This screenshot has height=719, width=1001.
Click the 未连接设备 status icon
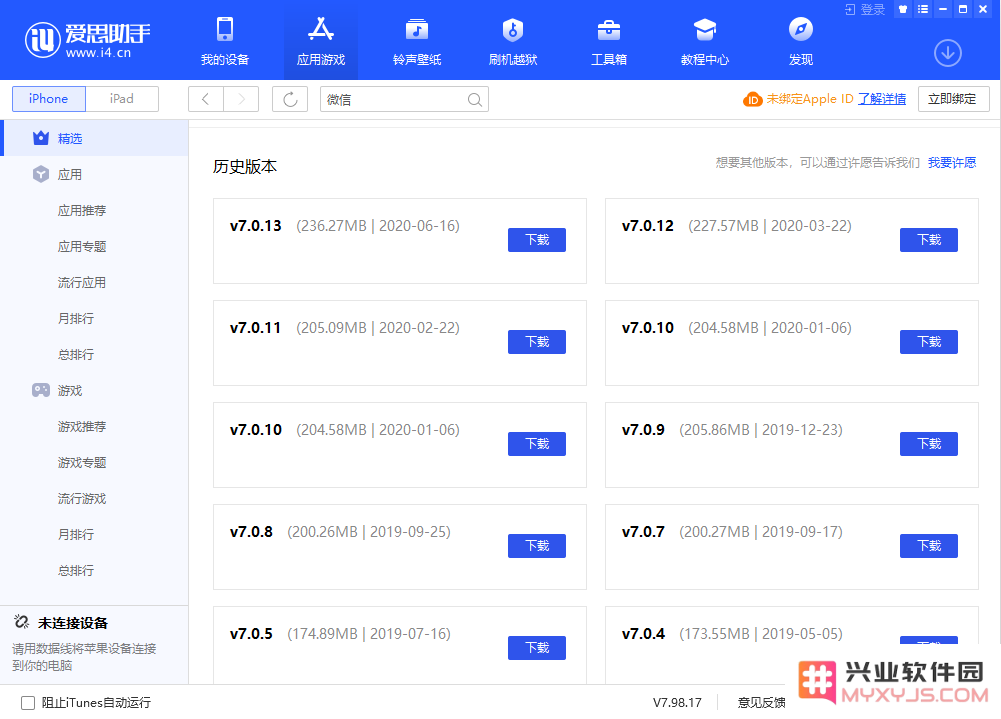21,622
